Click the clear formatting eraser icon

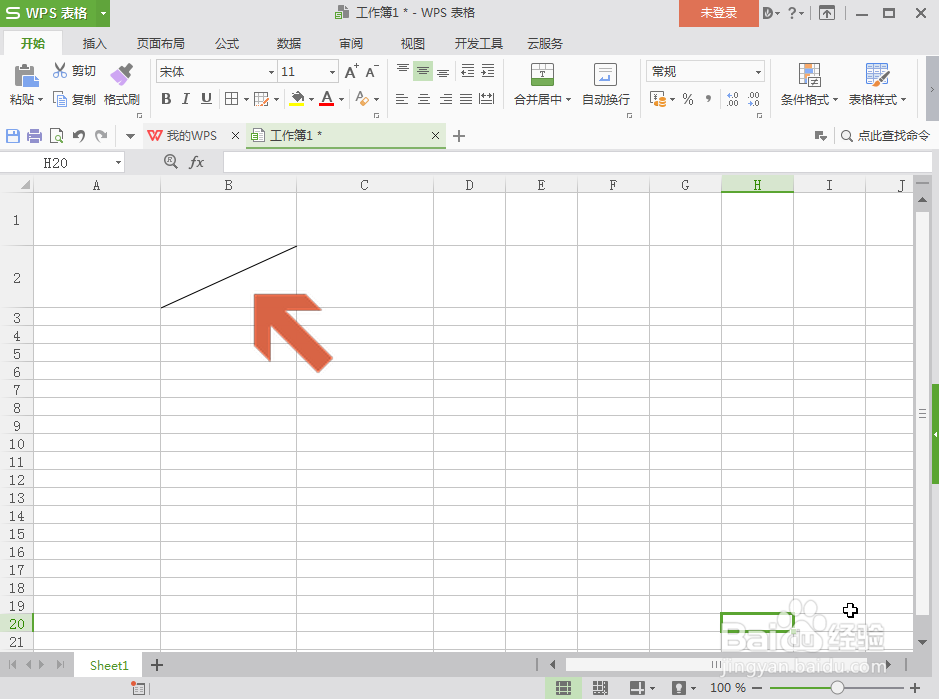[362, 99]
